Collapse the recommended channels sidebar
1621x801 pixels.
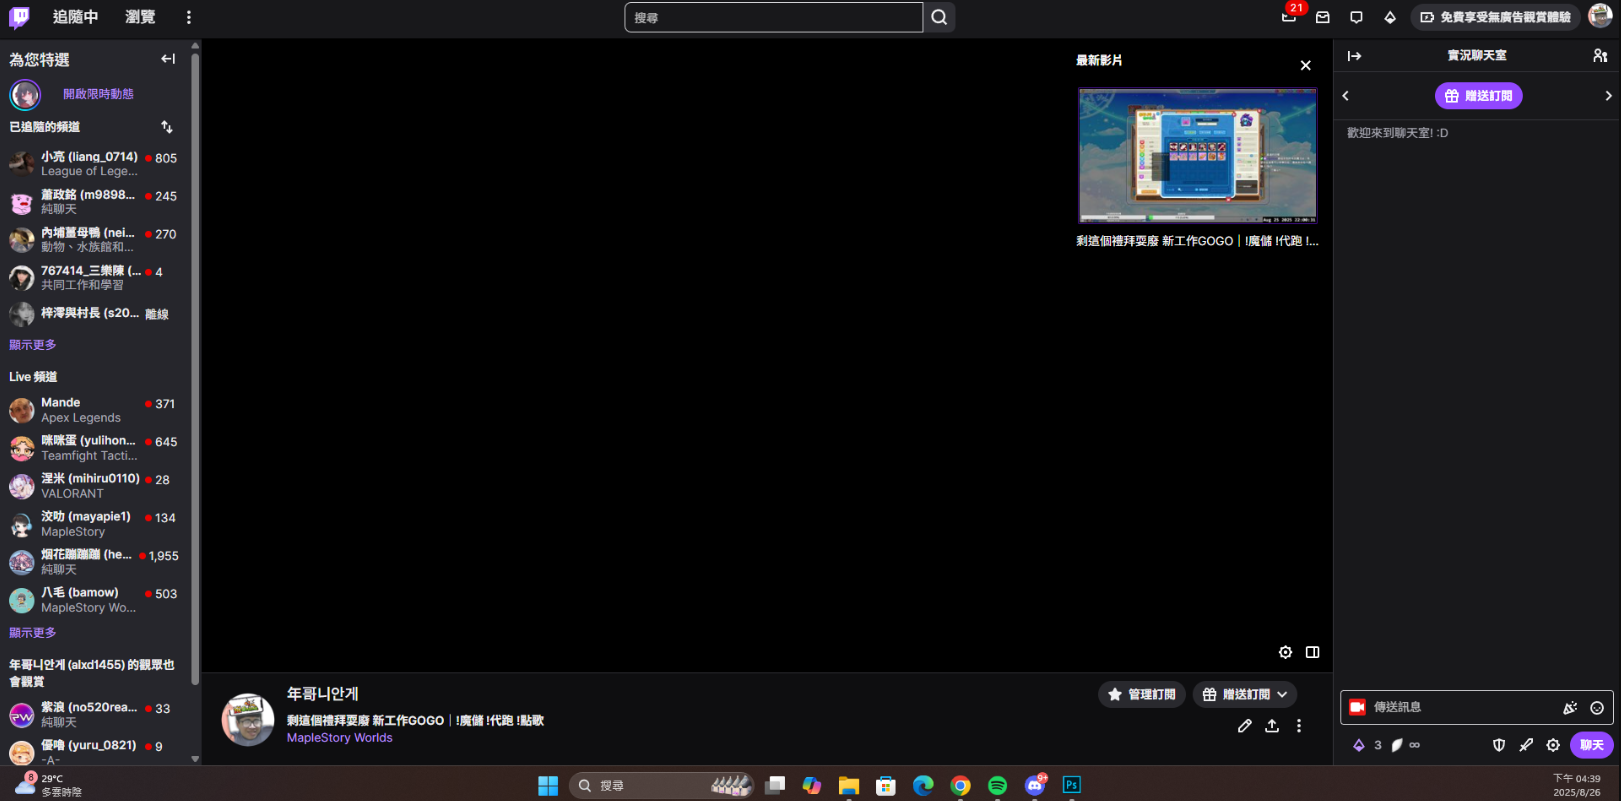pyautogui.click(x=168, y=59)
